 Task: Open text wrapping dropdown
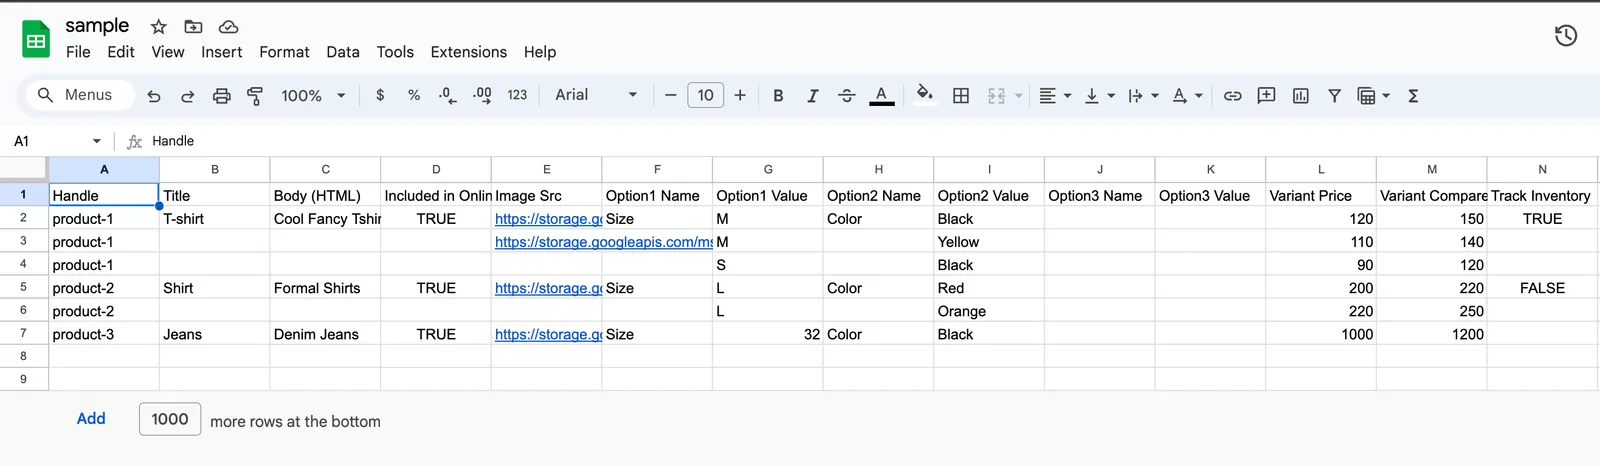[x=1143, y=96]
